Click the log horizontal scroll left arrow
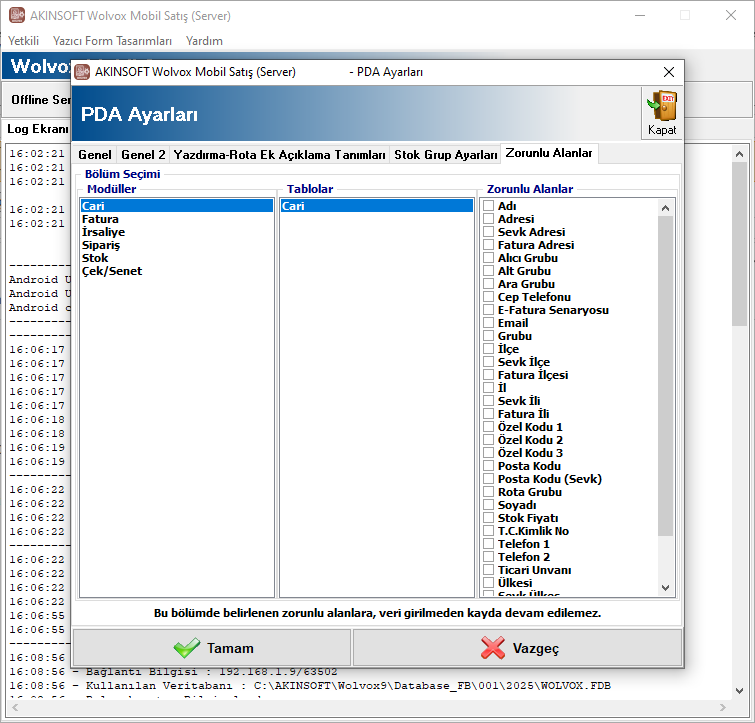This screenshot has width=755, height=723. tap(15, 707)
